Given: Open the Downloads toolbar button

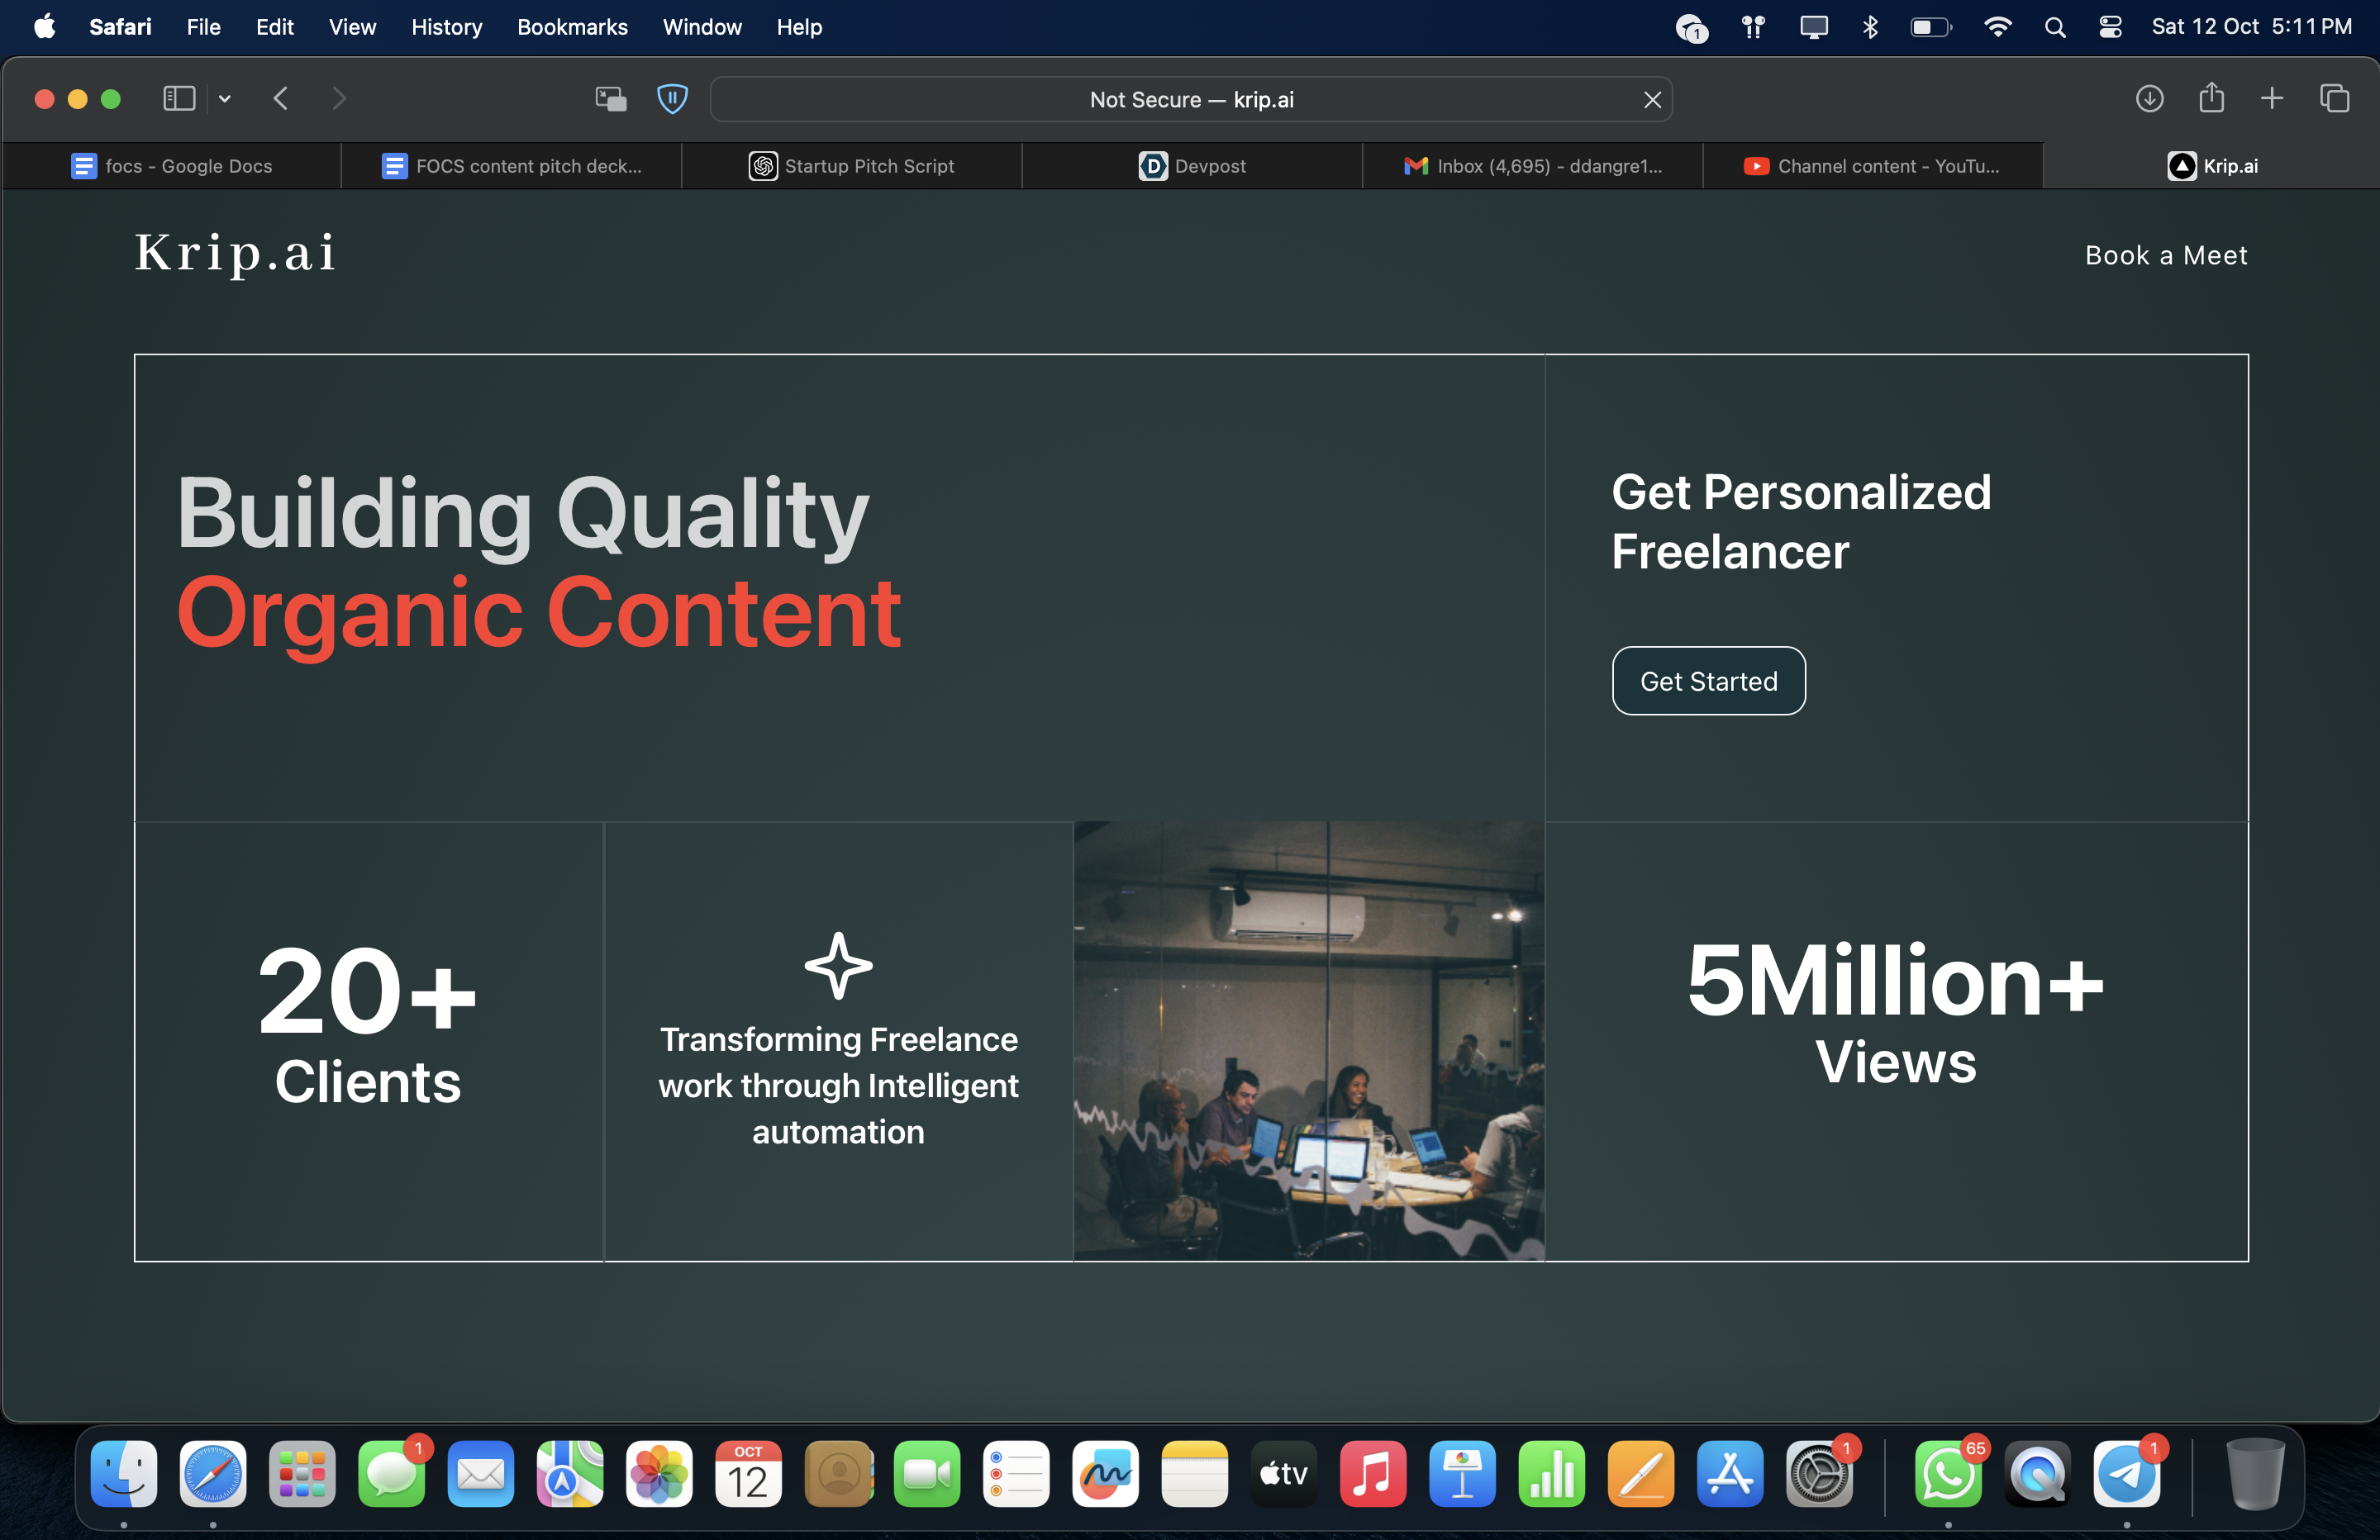Looking at the screenshot, I should point(2149,98).
